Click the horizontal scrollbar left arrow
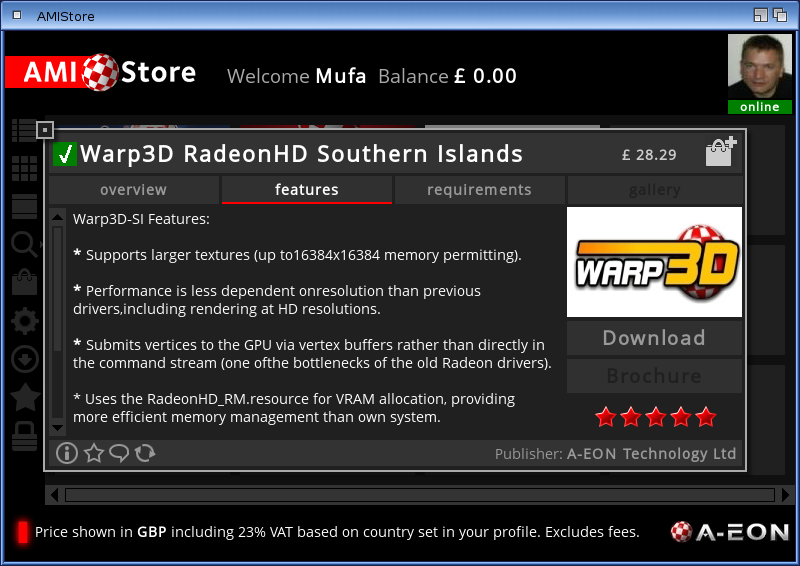Viewport: 800px width, 566px height. (x=54, y=495)
